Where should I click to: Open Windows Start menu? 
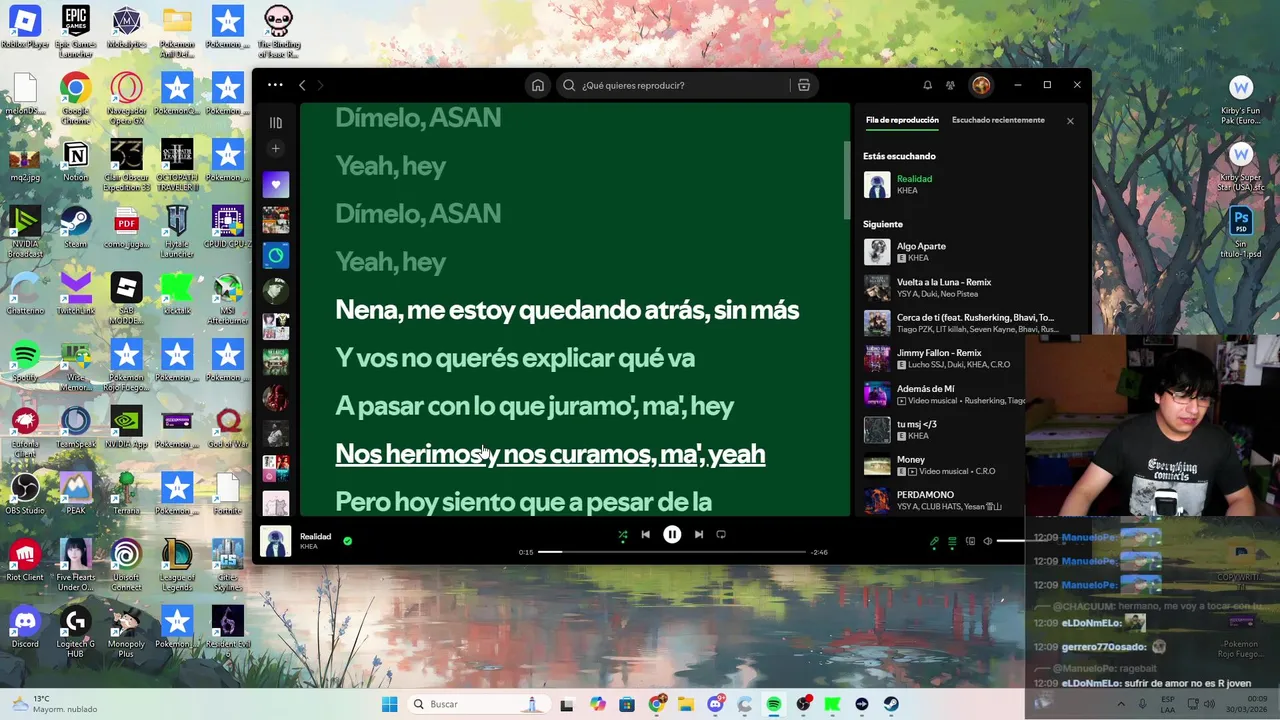click(x=389, y=704)
